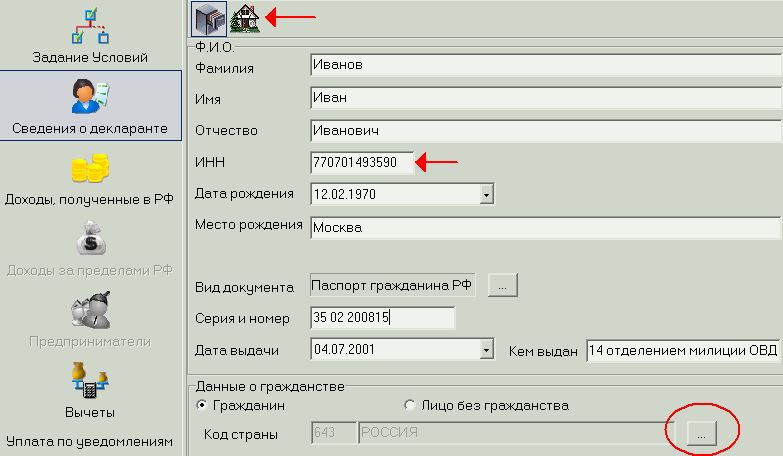Open Код страны selection ellipsis button
The height and width of the screenshot is (456, 783).
tap(702, 433)
